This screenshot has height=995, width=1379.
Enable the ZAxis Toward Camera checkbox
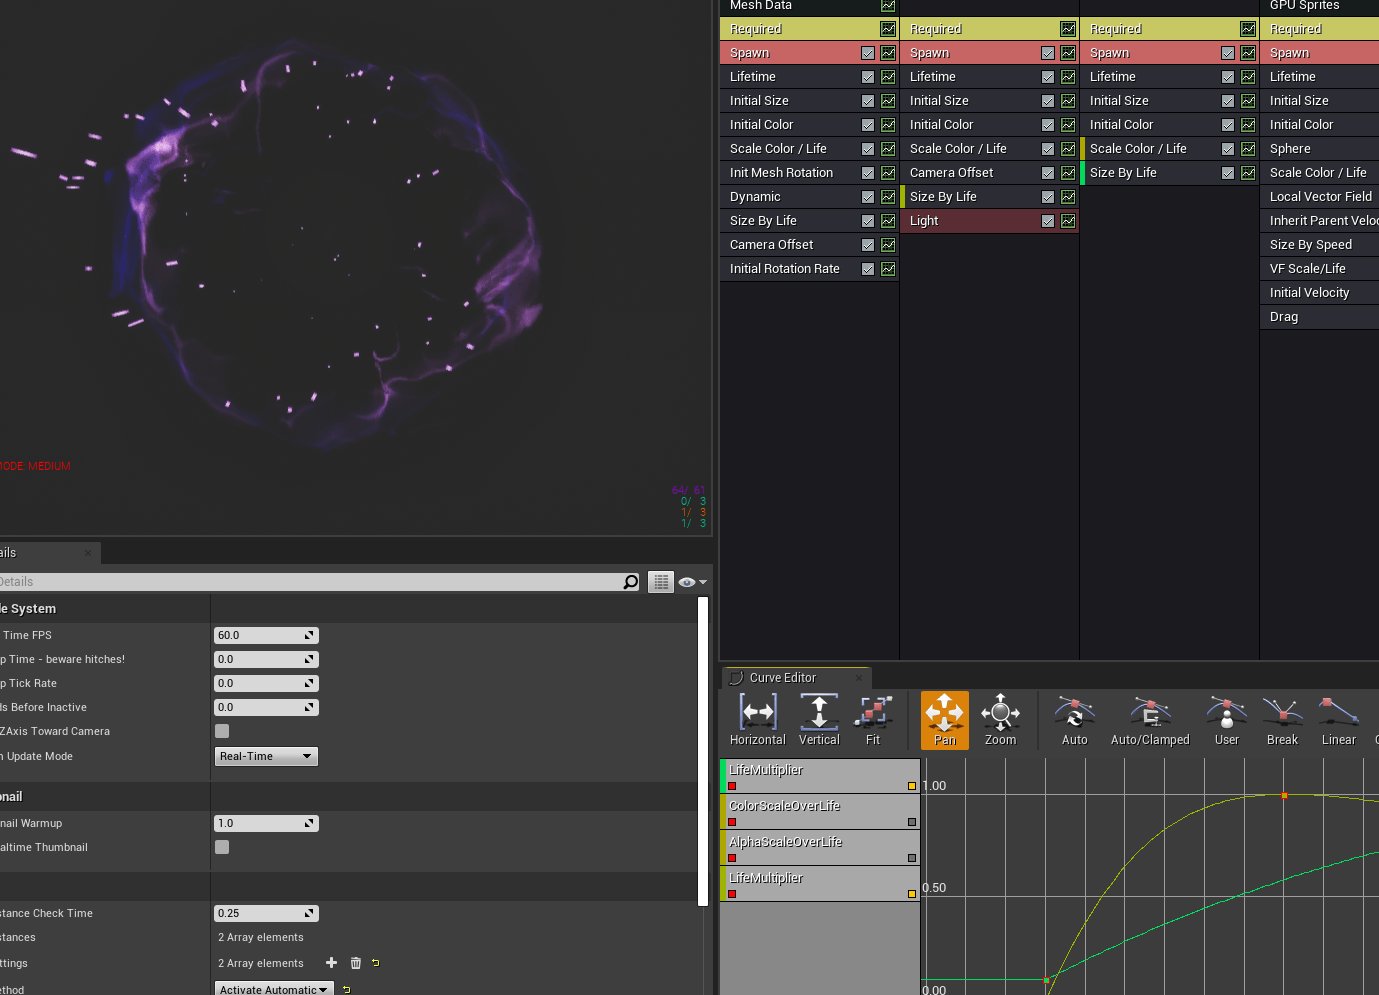point(222,731)
